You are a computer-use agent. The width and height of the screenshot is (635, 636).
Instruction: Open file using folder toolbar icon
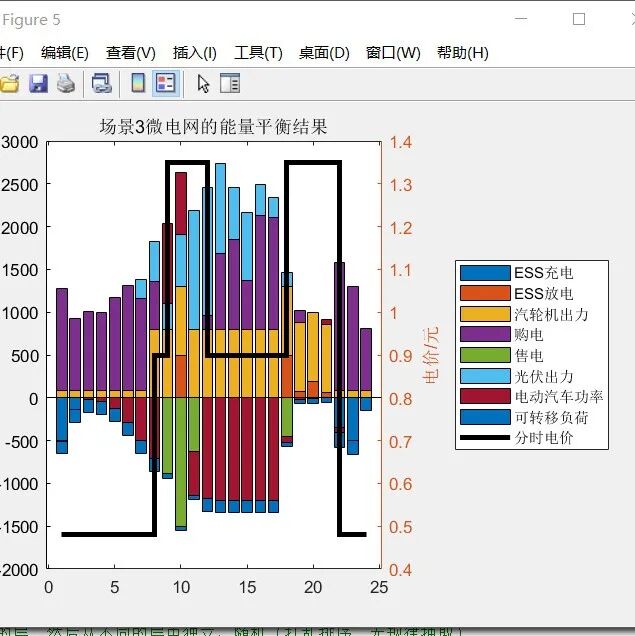pos(9,84)
